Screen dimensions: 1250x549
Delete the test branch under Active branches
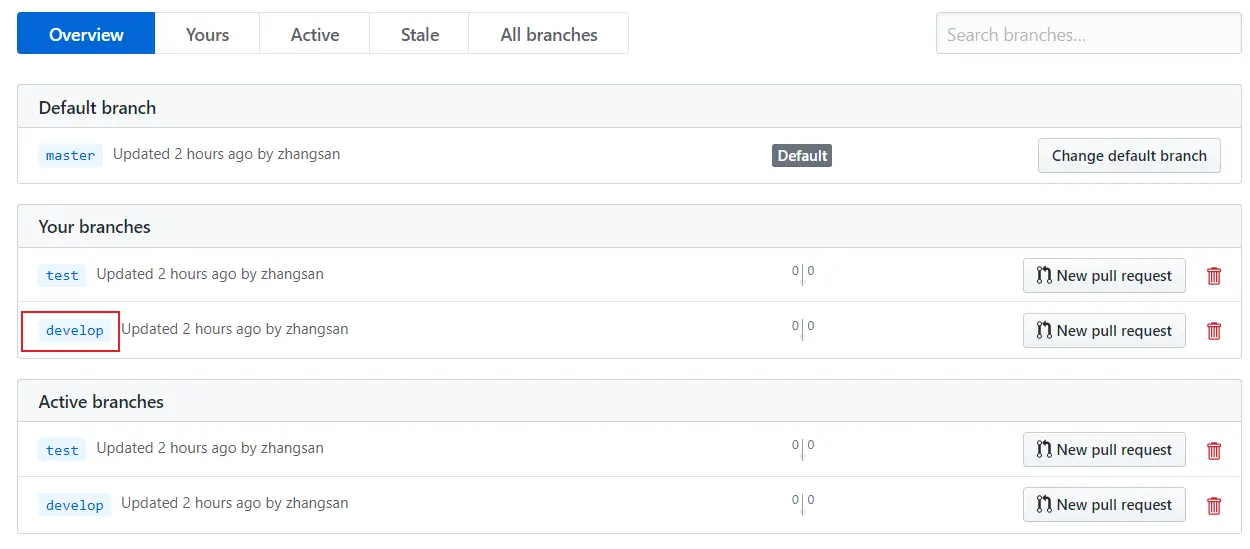click(1214, 450)
